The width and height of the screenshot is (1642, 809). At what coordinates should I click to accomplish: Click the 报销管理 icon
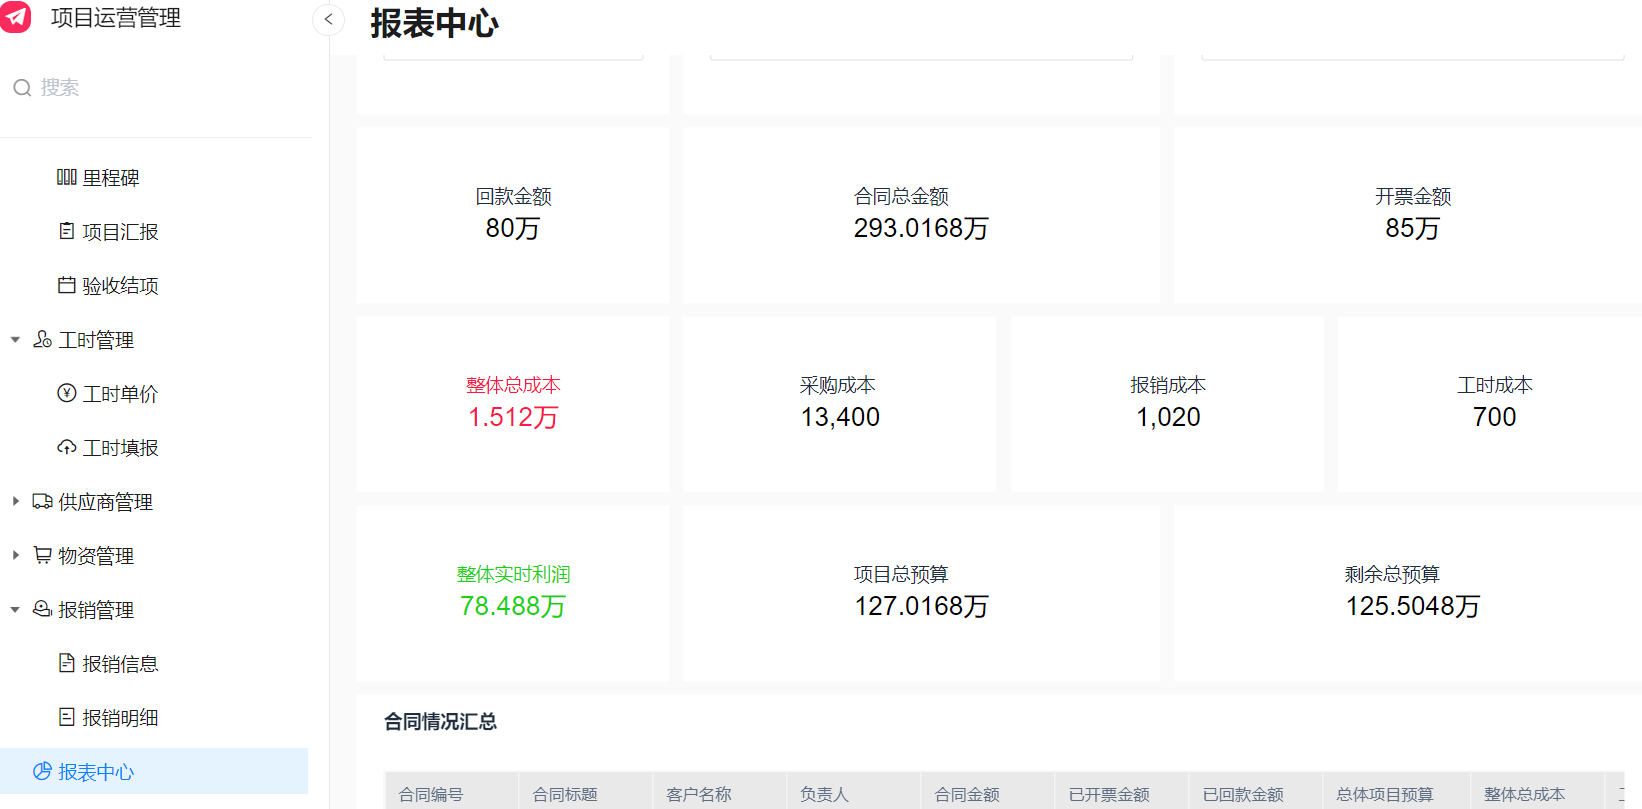(x=42, y=609)
